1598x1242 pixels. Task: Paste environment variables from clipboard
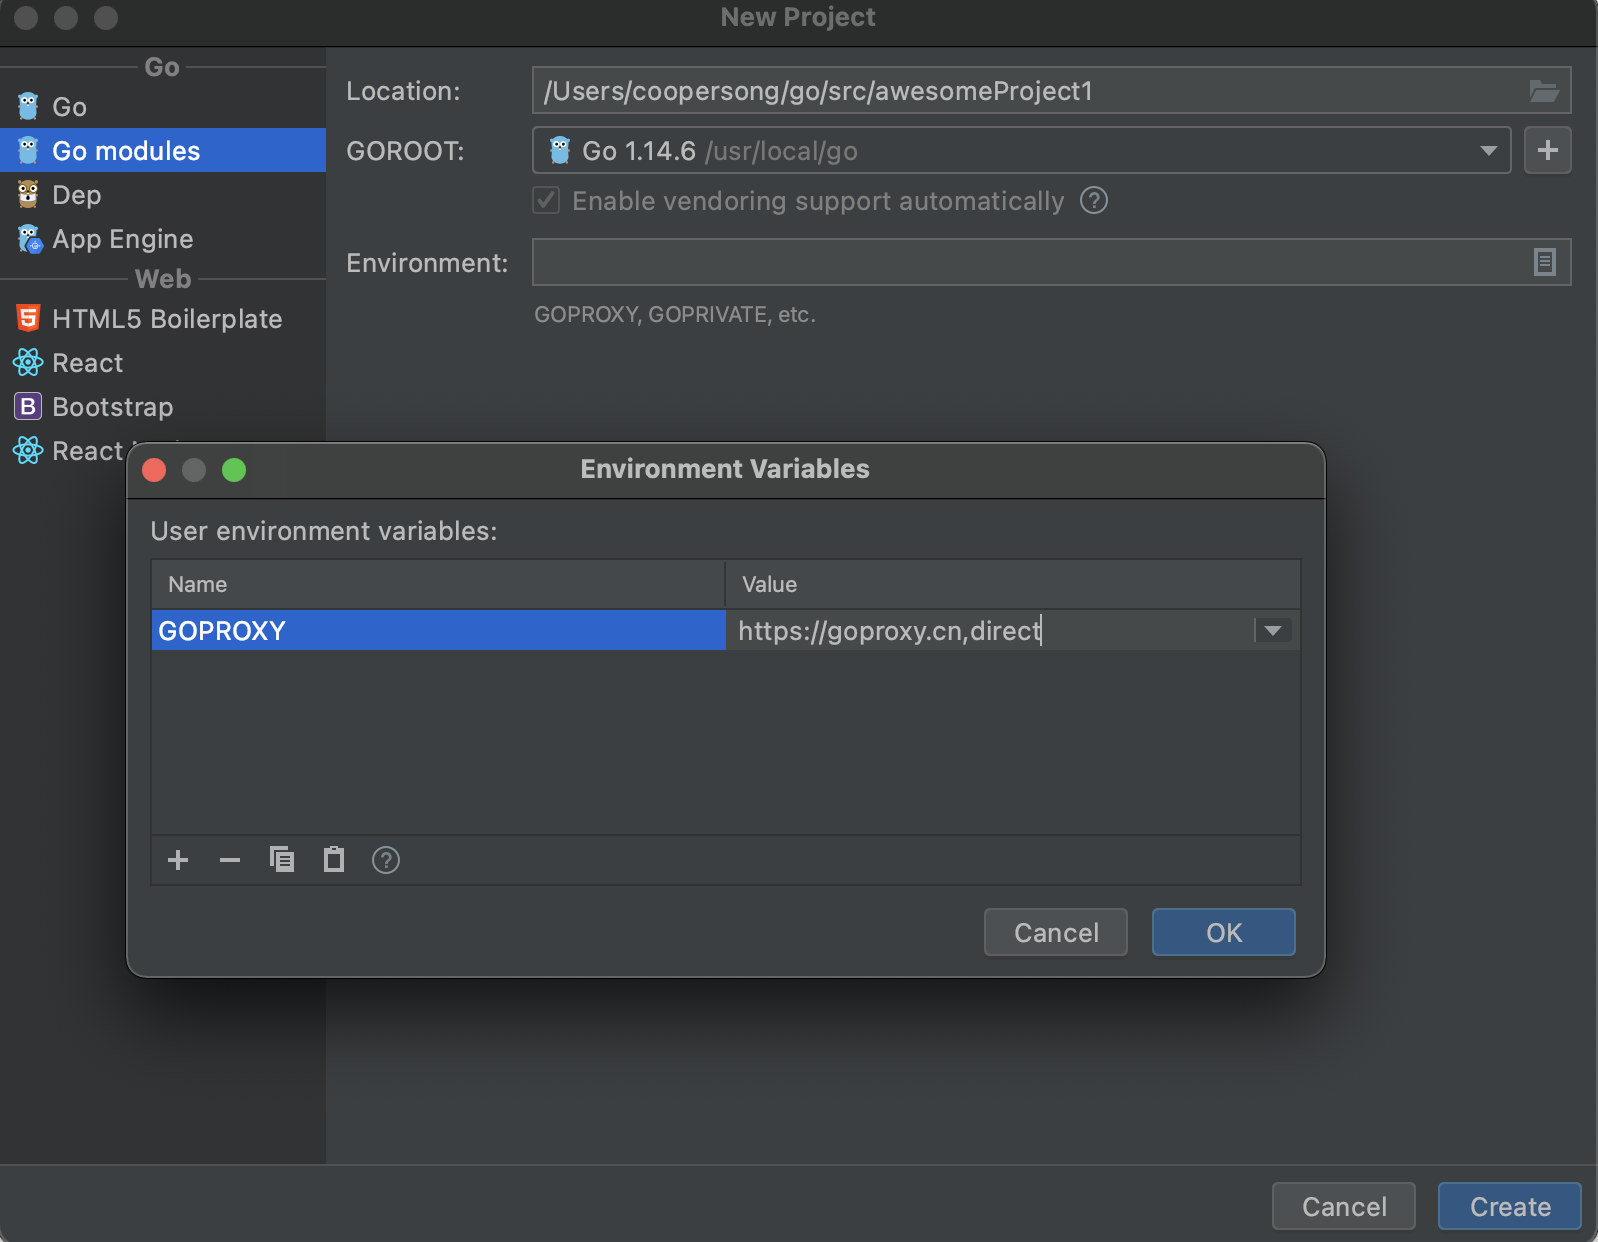(x=334, y=860)
